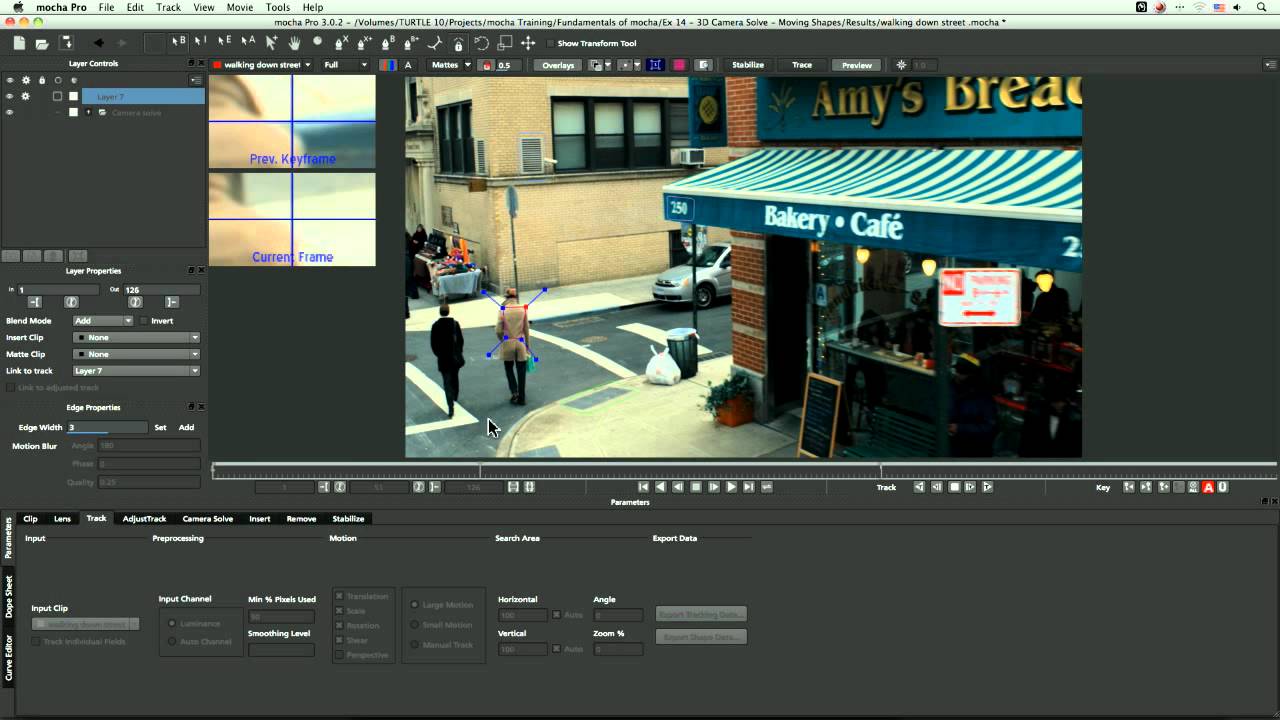
Task: Click the Edge Width Set button
Action: tap(160, 427)
